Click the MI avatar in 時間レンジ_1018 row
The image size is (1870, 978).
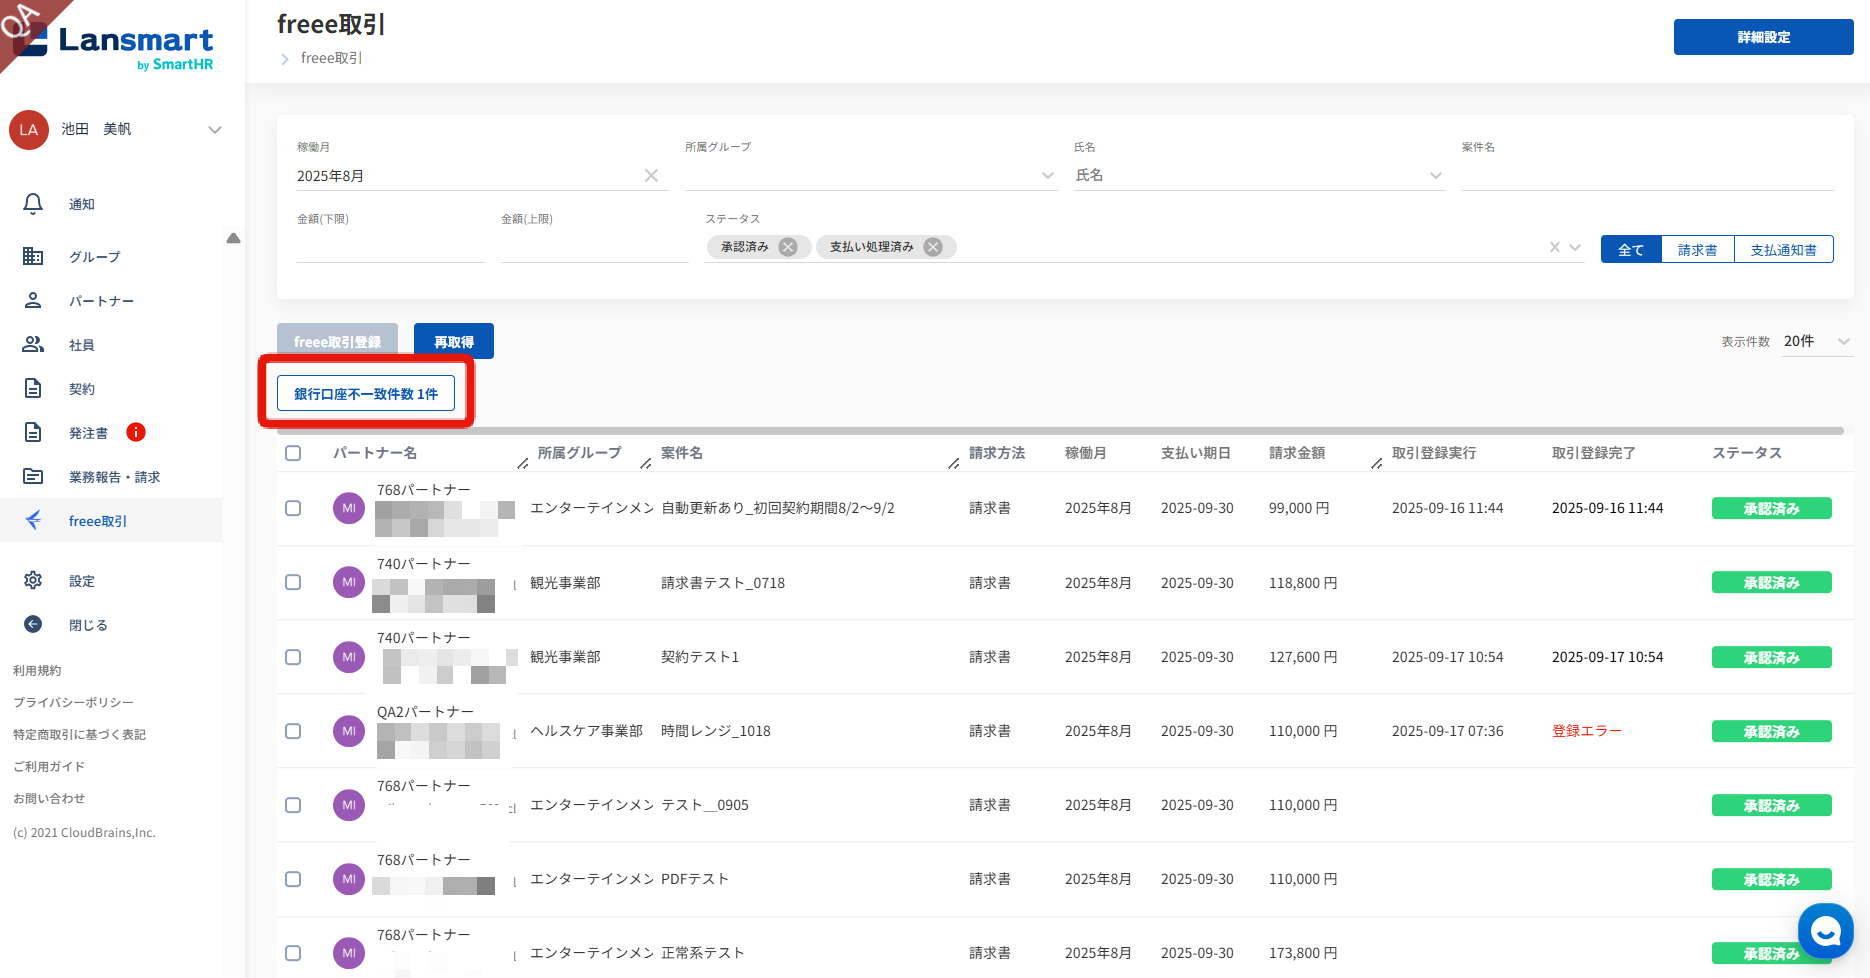click(x=349, y=731)
